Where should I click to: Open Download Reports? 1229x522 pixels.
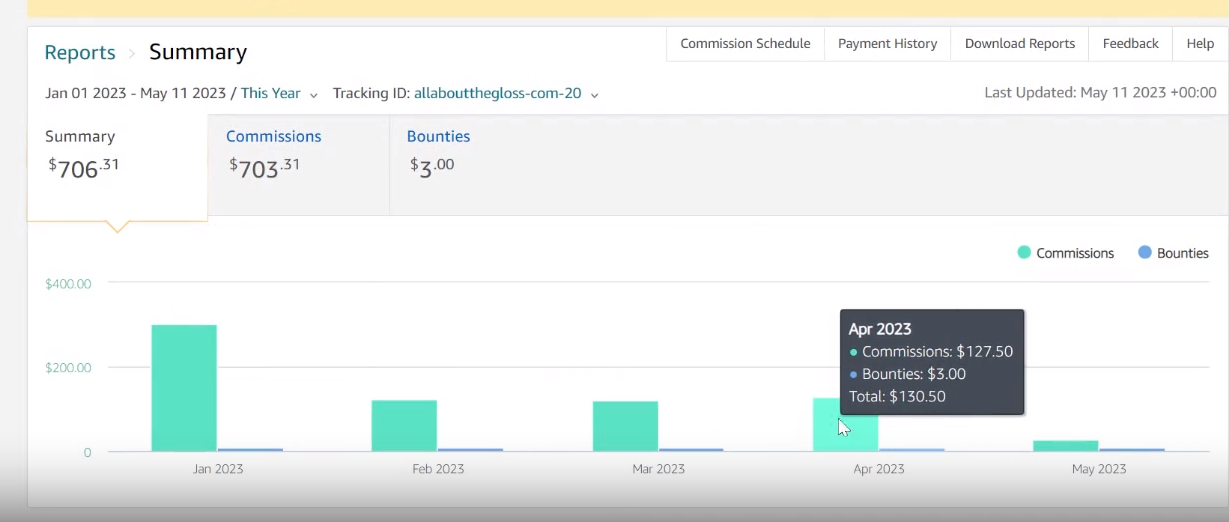pyautogui.click(x=1019, y=44)
